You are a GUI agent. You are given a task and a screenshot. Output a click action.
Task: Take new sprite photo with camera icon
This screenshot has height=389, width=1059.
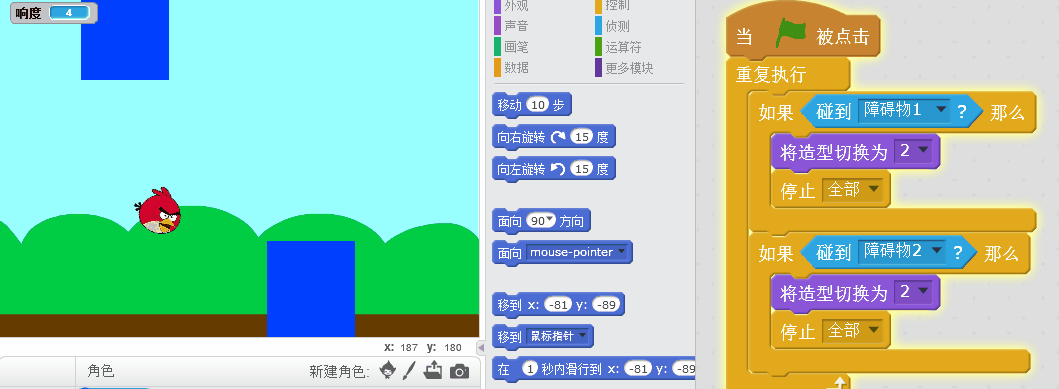(459, 371)
